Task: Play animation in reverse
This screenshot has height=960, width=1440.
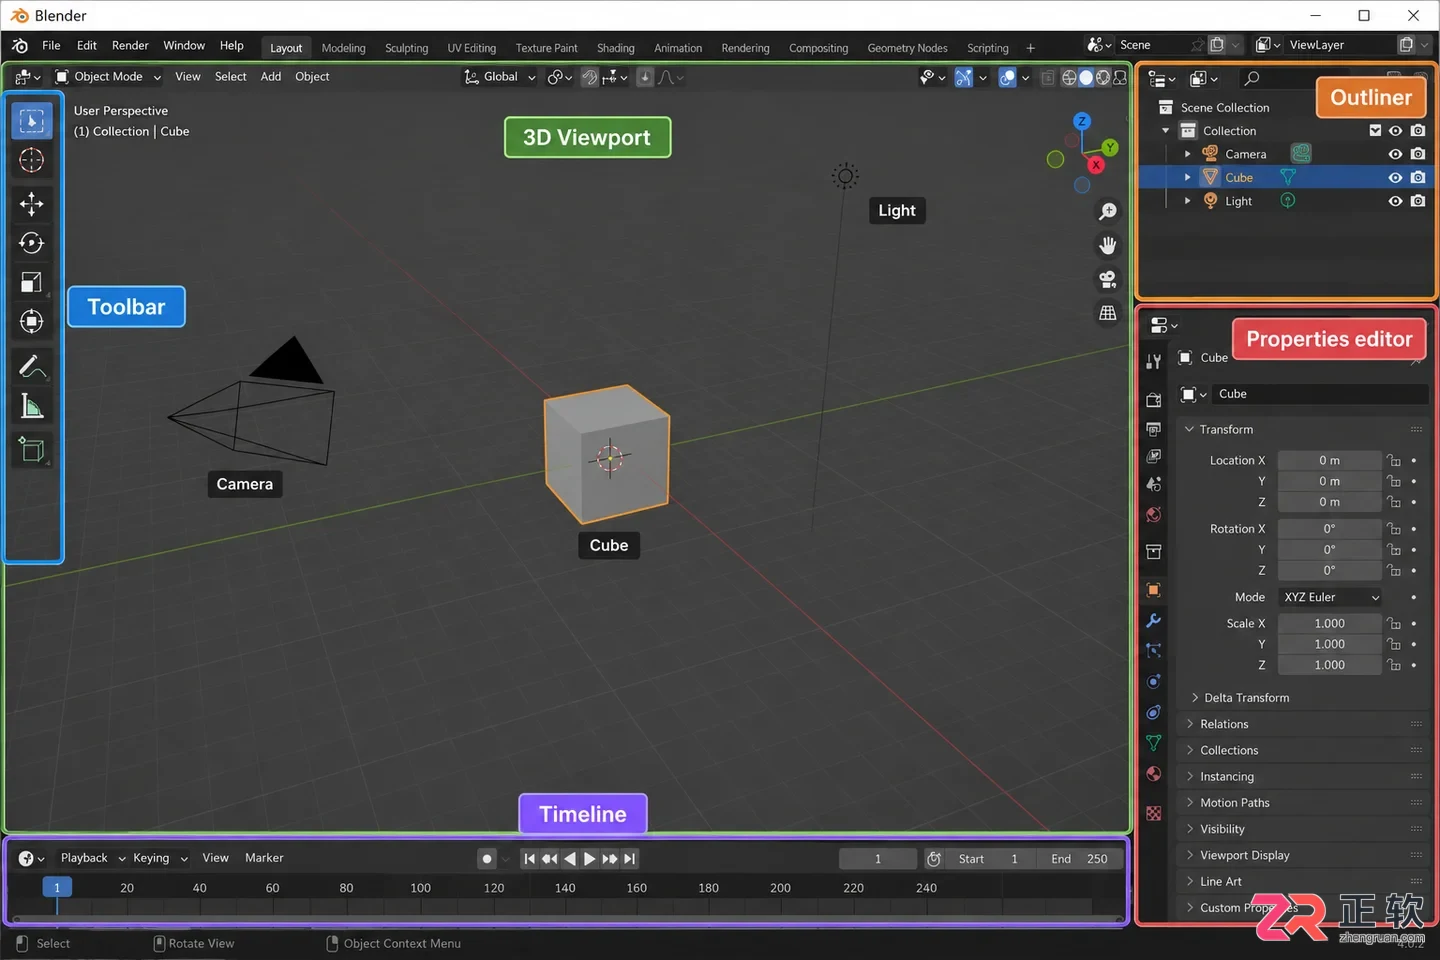Action: point(569,859)
